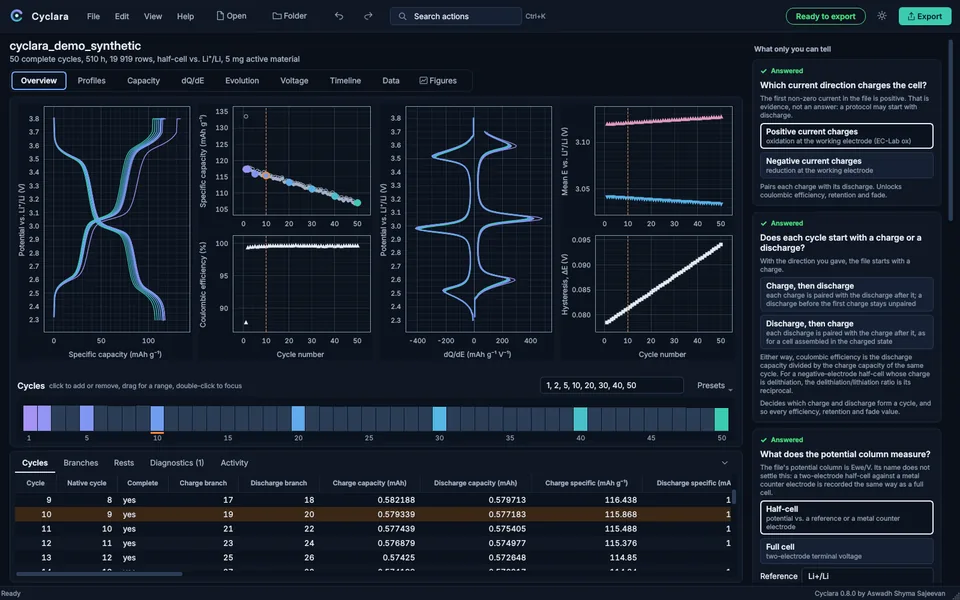Click the Native cycle column header
Image resolution: width=960 pixels, height=600 pixels.
tap(86, 483)
